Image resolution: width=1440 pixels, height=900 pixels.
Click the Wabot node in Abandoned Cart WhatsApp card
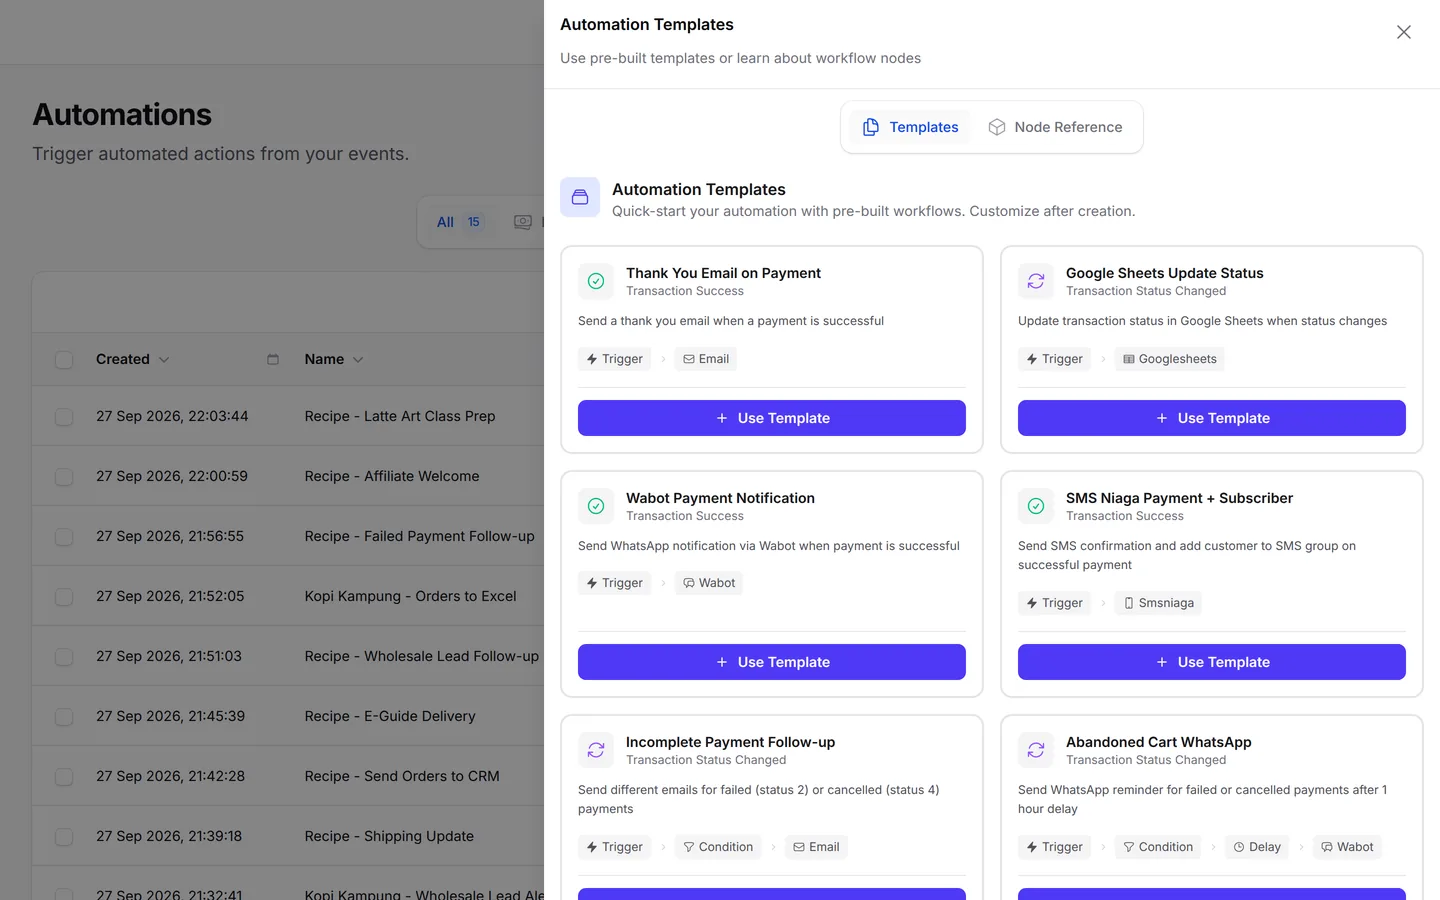(x=1347, y=847)
